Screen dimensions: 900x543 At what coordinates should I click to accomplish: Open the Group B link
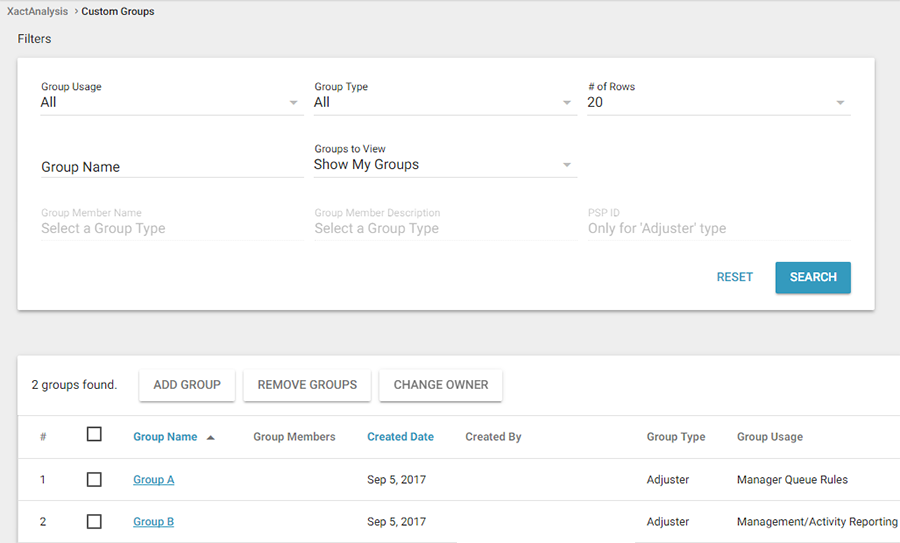[154, 522]
